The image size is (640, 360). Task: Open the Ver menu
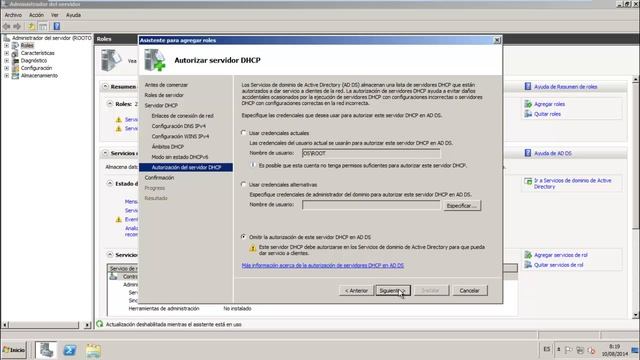[x=55, y=15]
